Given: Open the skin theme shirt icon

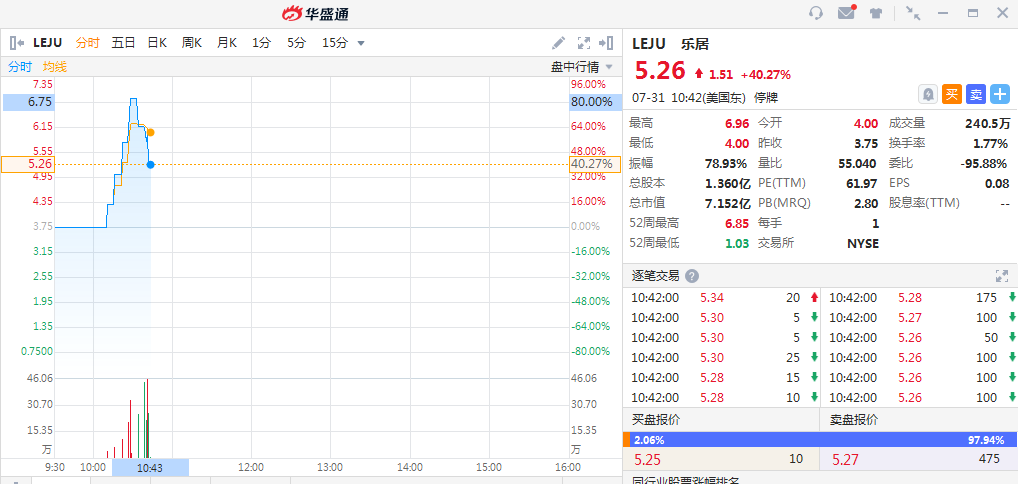Looking at the screenshot, I should click(x=876, y=13).
